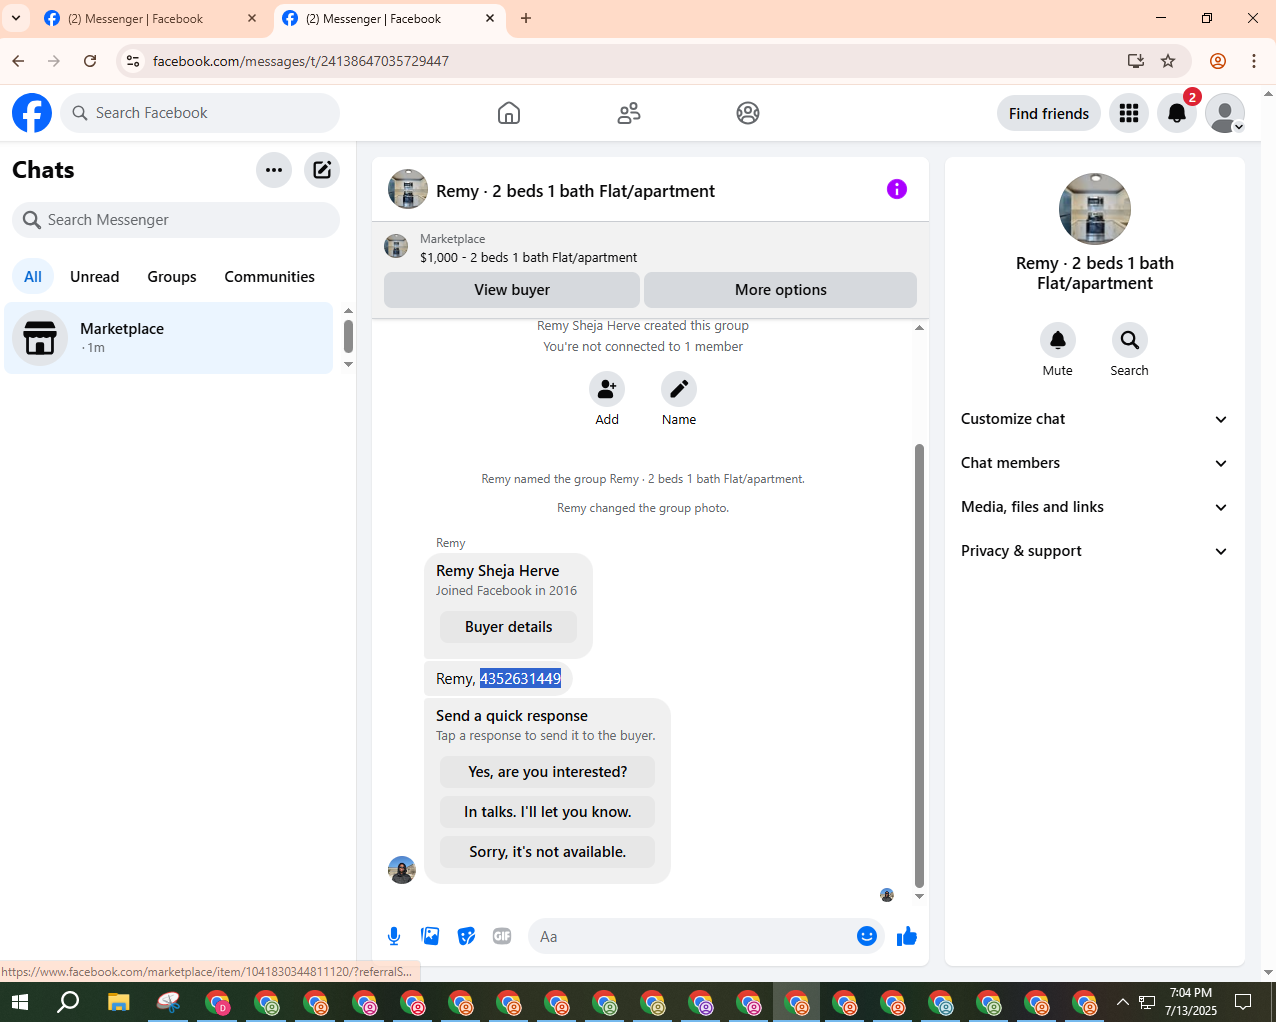1276x1022 pixels.
Task: Start a new message with compose icon
Action: 322,170
